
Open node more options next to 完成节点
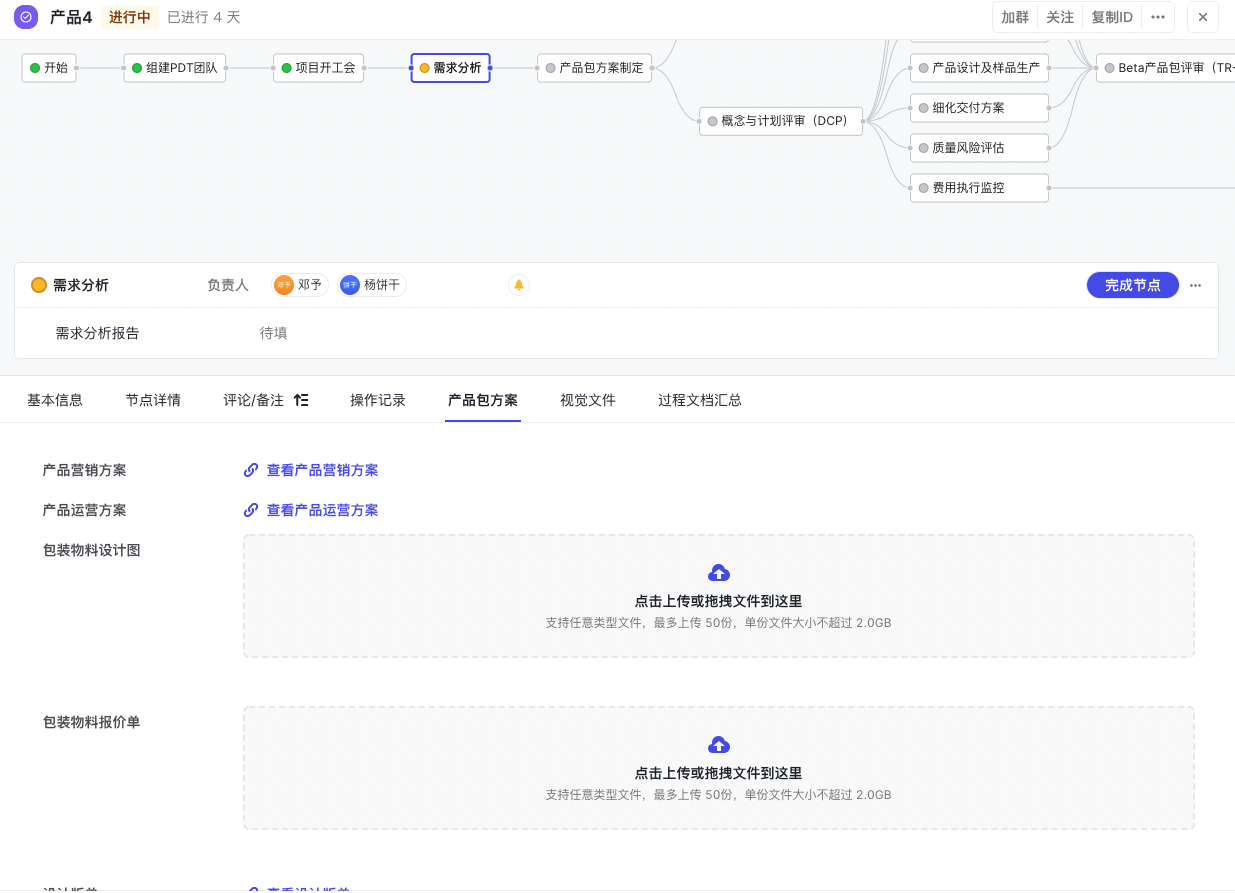click(1195, 285)
